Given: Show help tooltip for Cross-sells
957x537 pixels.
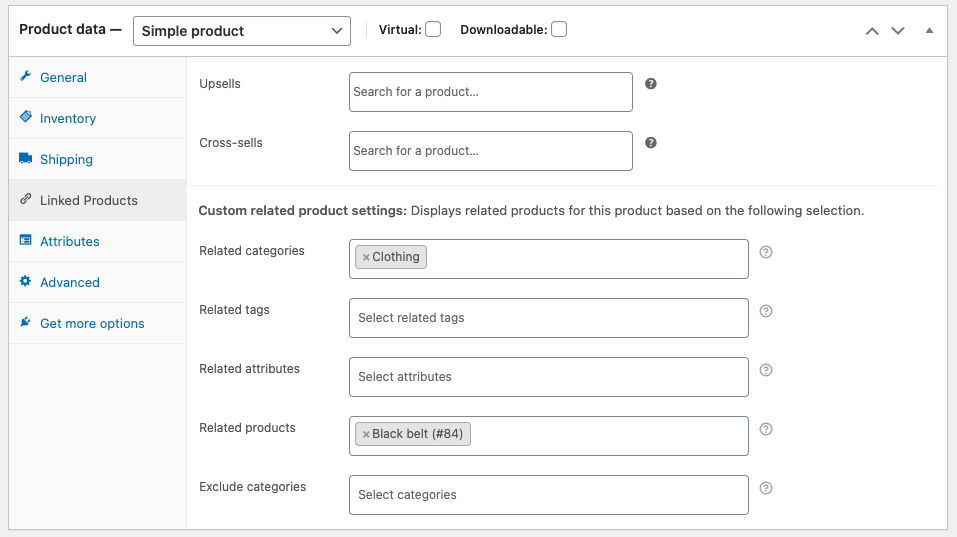Looking at the screenshot, I should coord(651,143).
